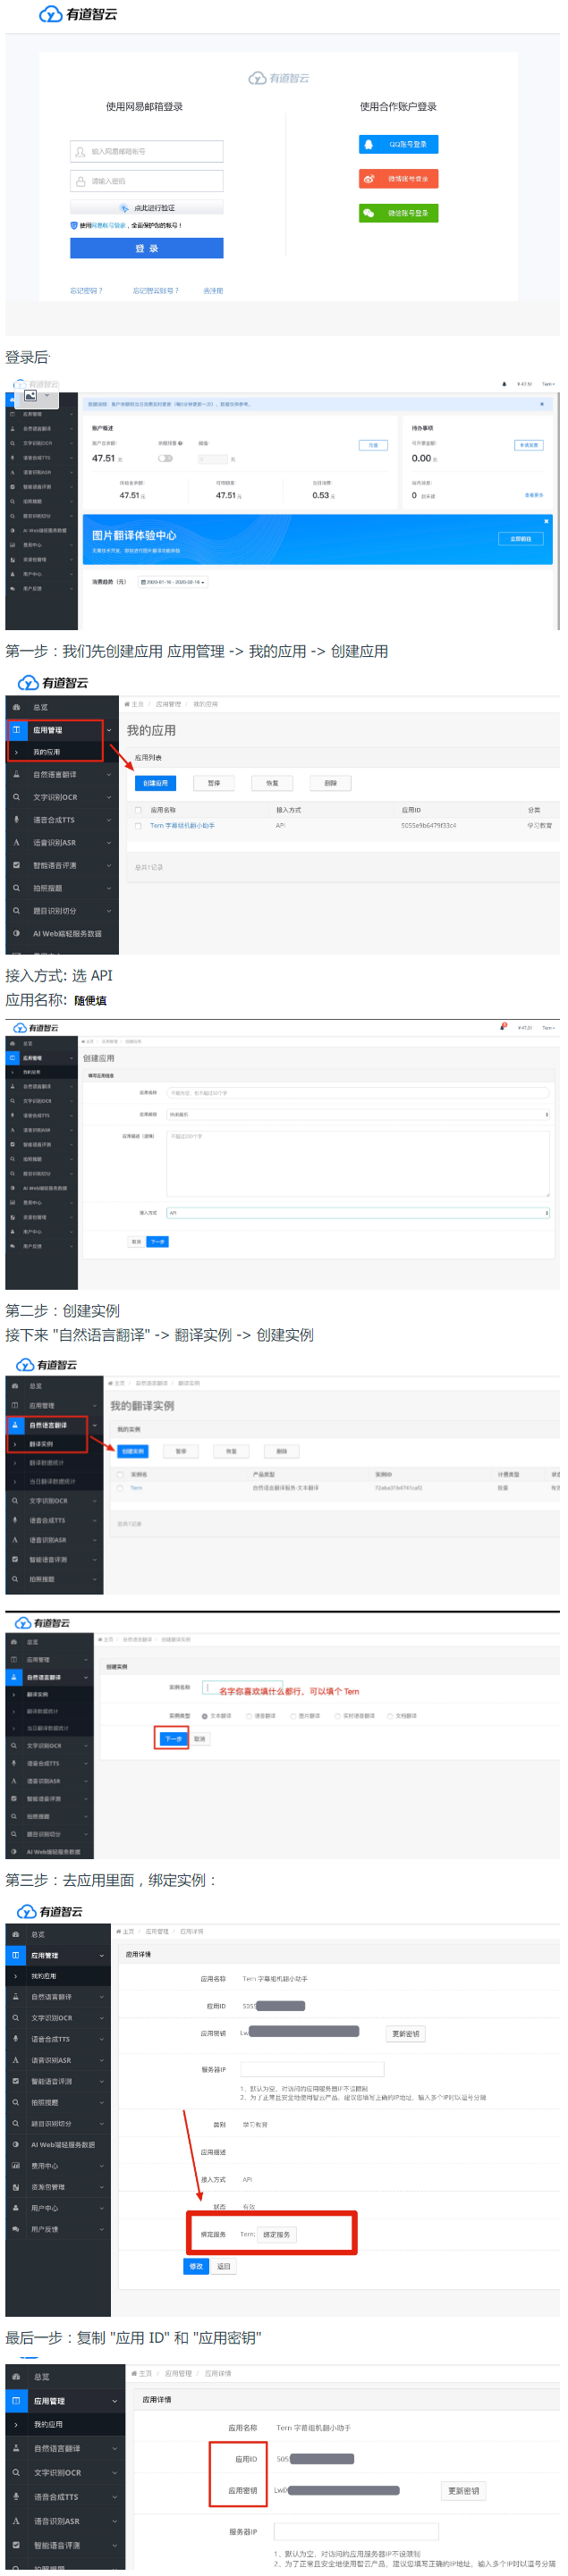The image size is (568, 2576).
Task: Expand 自然语言翻译 chevron in 第三步 sidebar
Action: [x=101, y=1996]
